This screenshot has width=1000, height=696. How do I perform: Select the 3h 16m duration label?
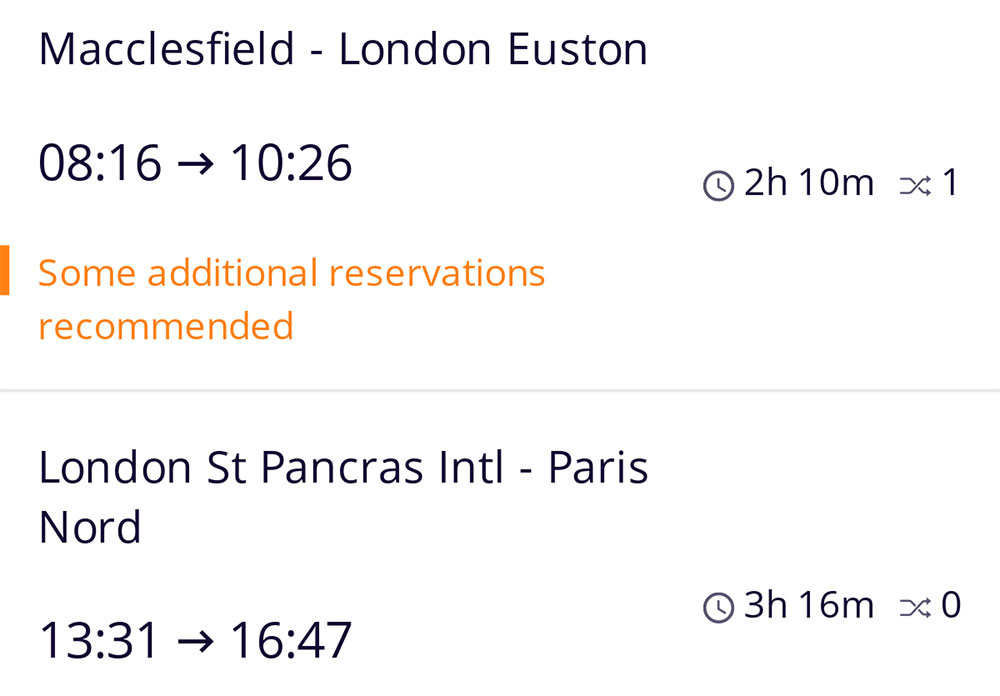(x=808, y=605)
